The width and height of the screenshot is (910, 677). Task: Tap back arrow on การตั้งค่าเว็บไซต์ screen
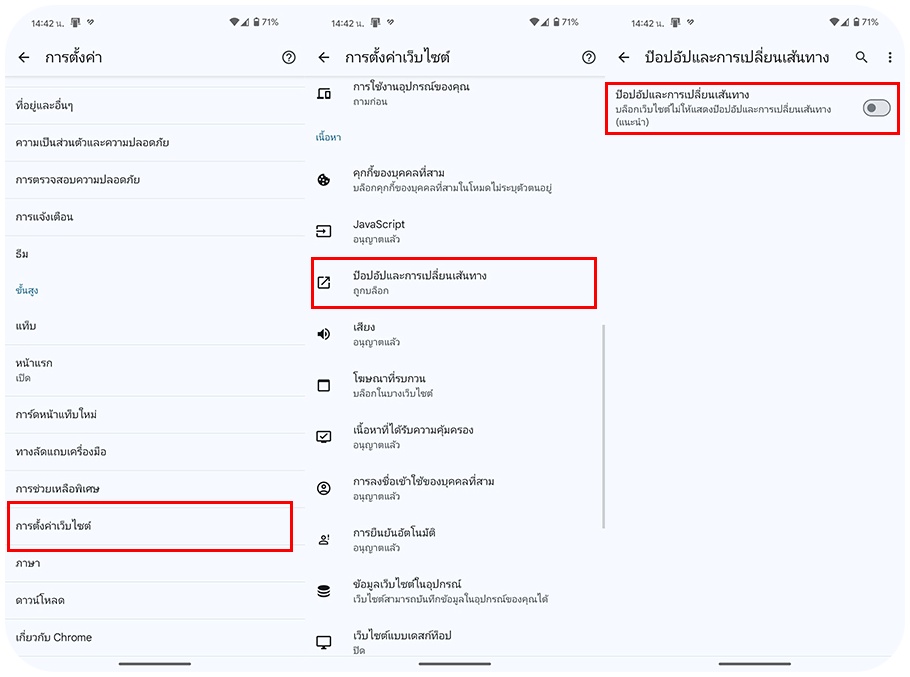(x=324, y=58)
